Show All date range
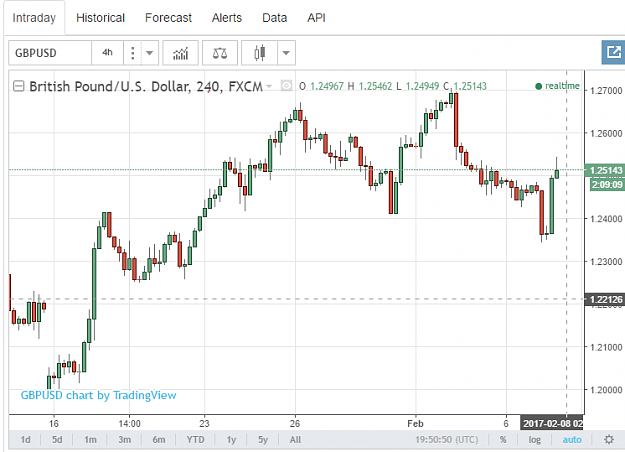Screen dimensions: 625x452 295,440
